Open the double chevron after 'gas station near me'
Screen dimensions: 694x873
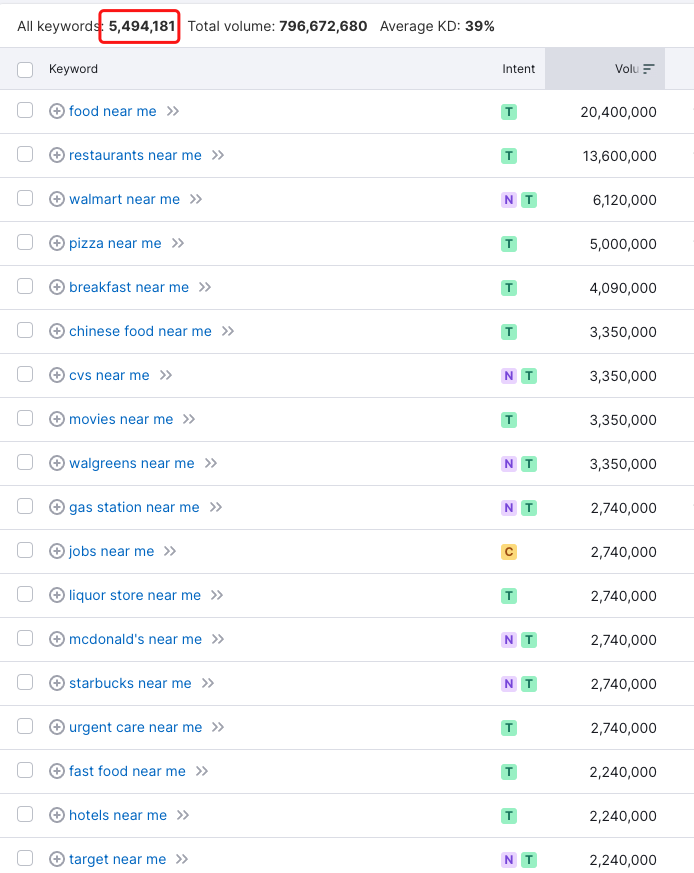[216, 507]
